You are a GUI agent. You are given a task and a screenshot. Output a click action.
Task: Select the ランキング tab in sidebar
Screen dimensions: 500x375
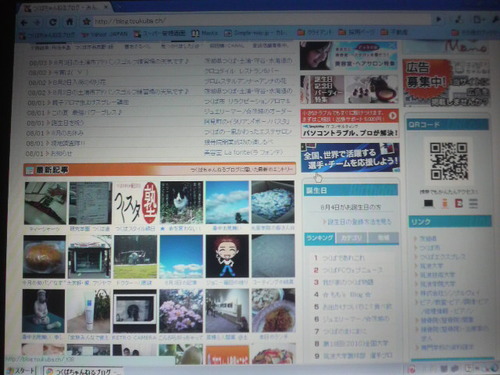click(x=319, y=238)
